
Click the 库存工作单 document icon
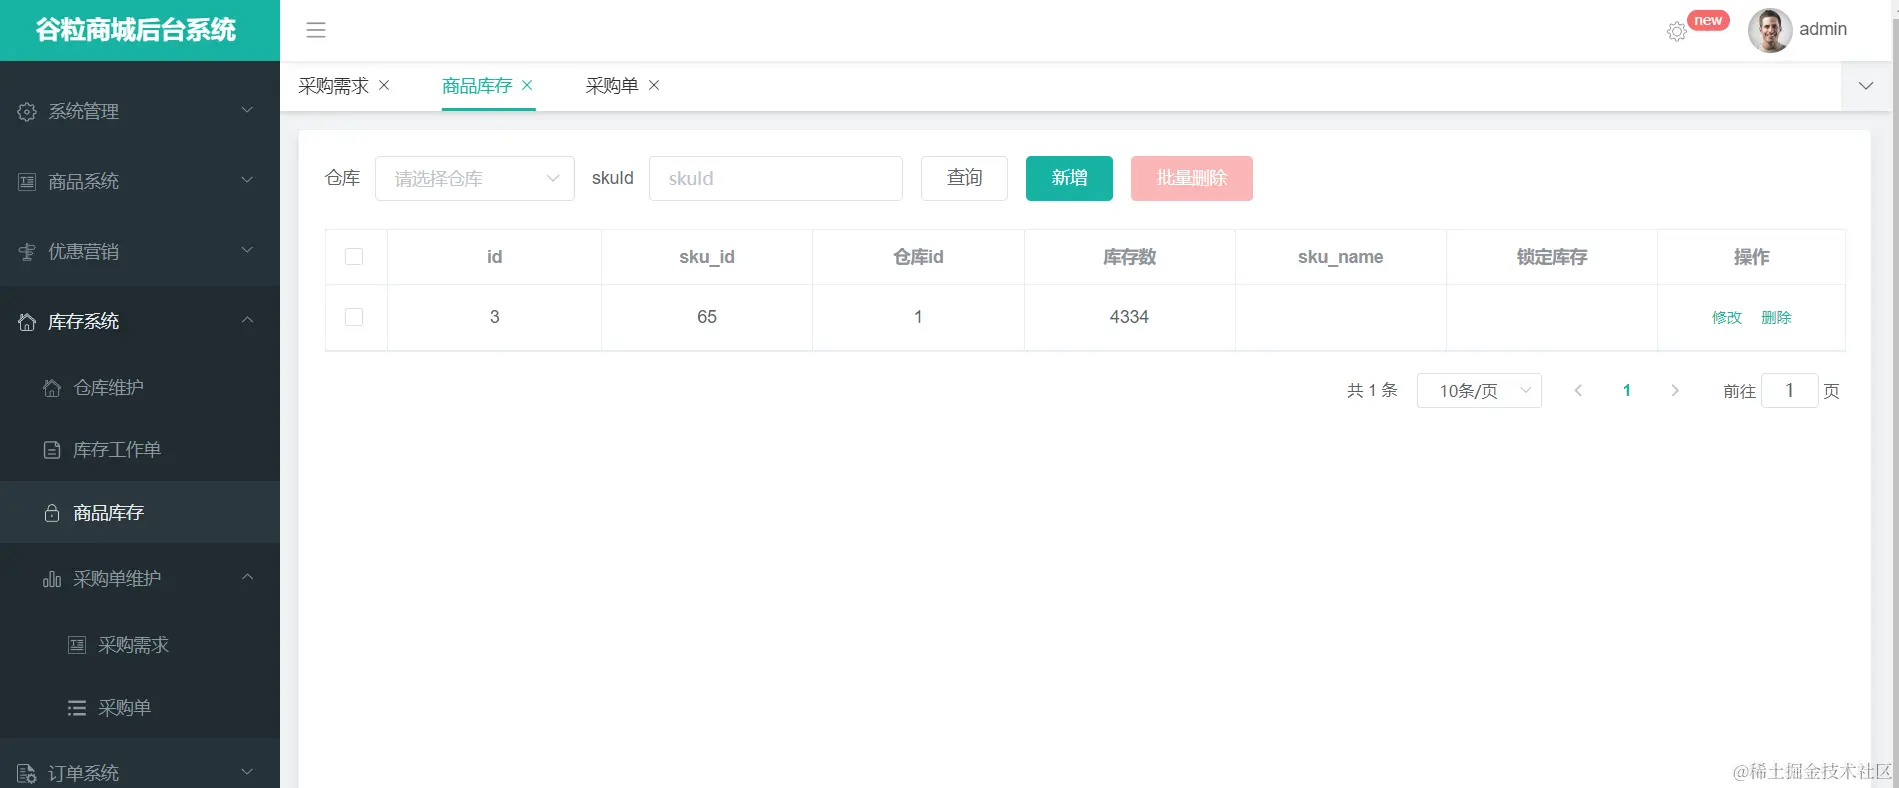click(x=52, y=450)
